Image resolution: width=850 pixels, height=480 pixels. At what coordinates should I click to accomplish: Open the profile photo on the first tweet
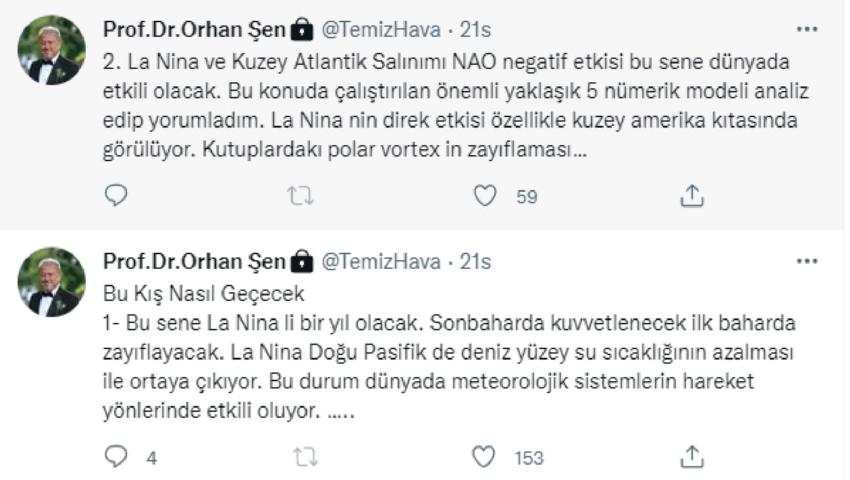point(51,50)
